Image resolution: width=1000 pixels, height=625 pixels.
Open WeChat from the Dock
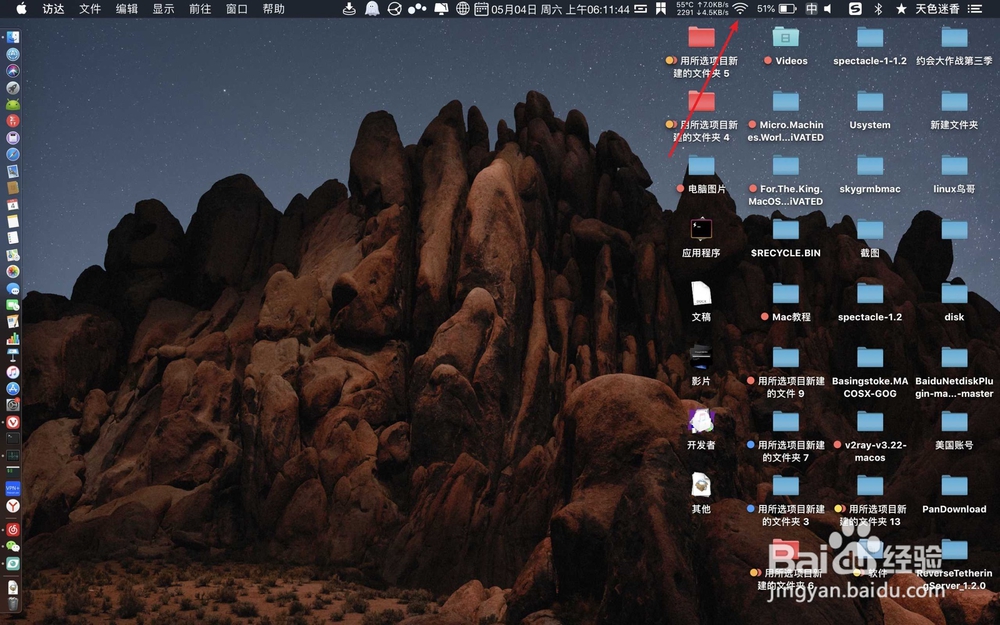(13, 547)
